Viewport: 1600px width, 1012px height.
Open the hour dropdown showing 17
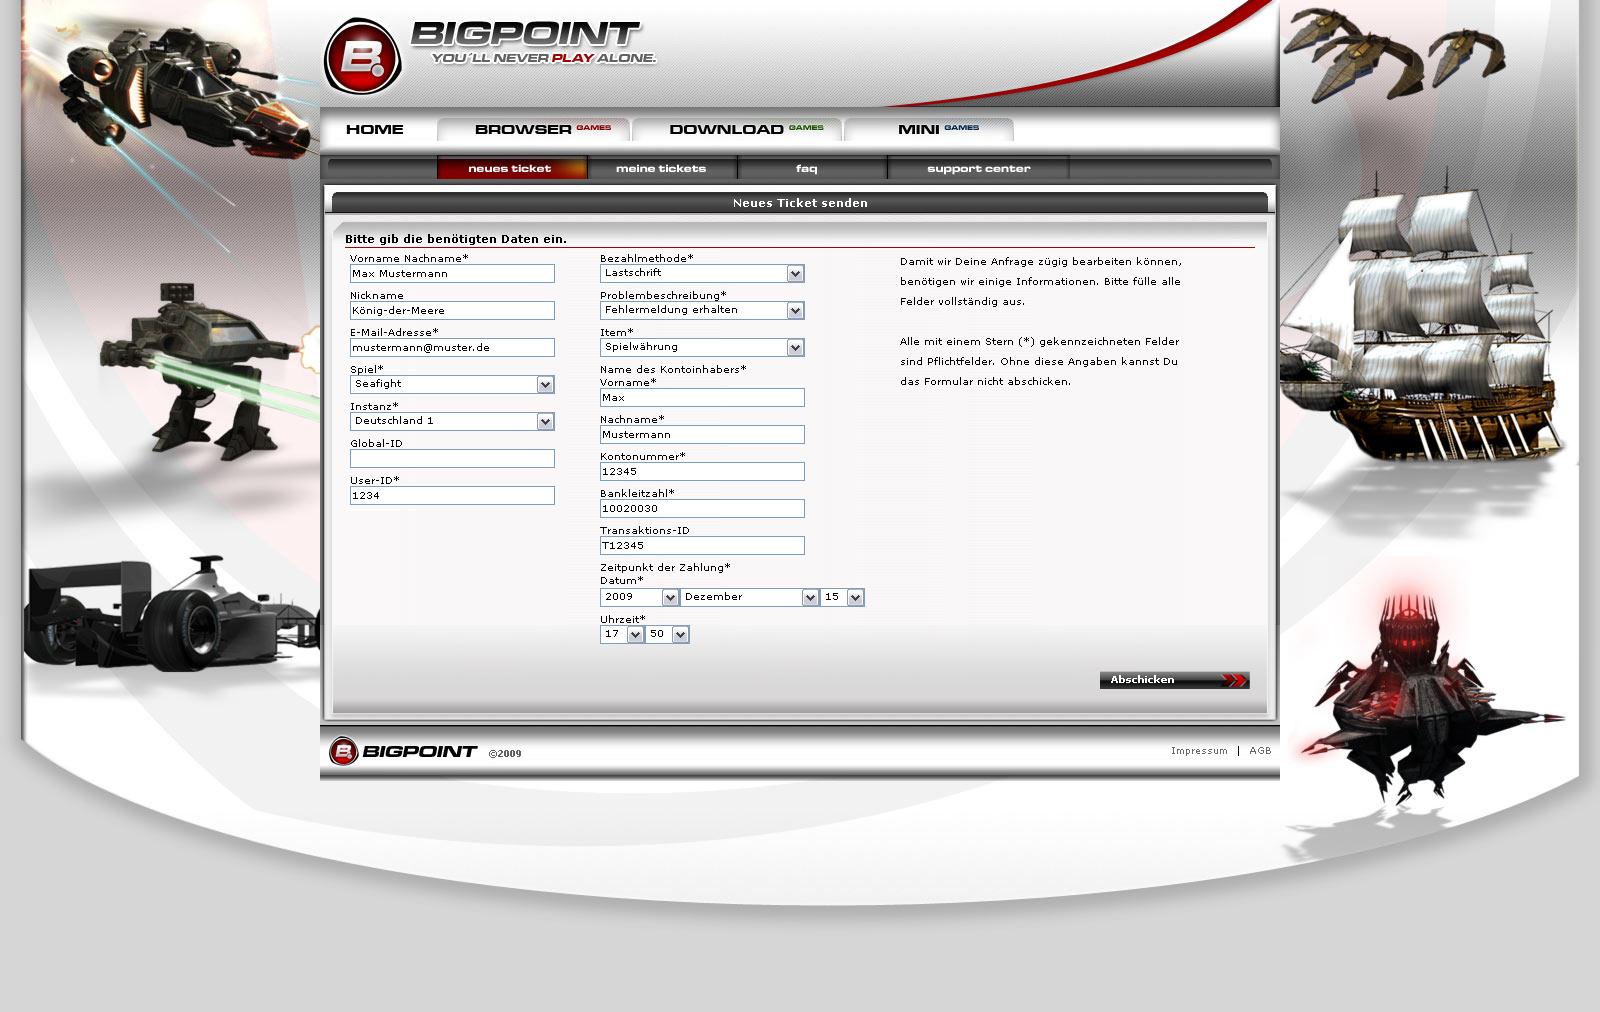(622, 634)
